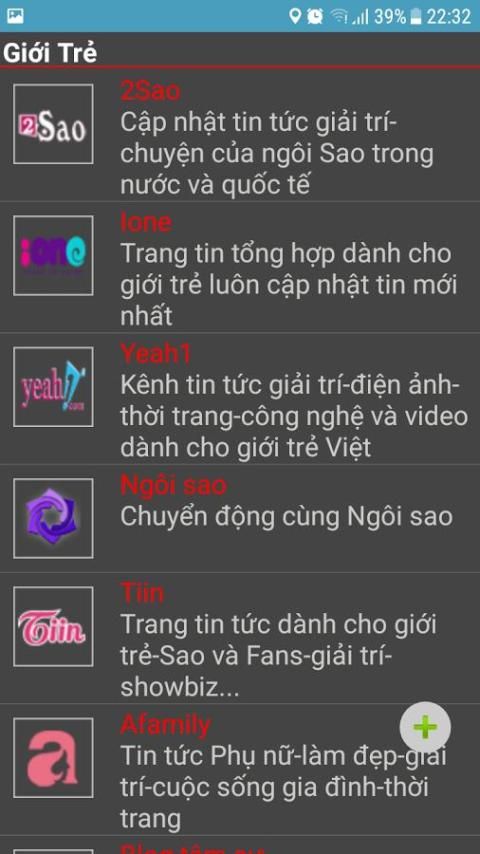Open the 2Sao title link
480x854 pixels.
click(x=150, y=92)
